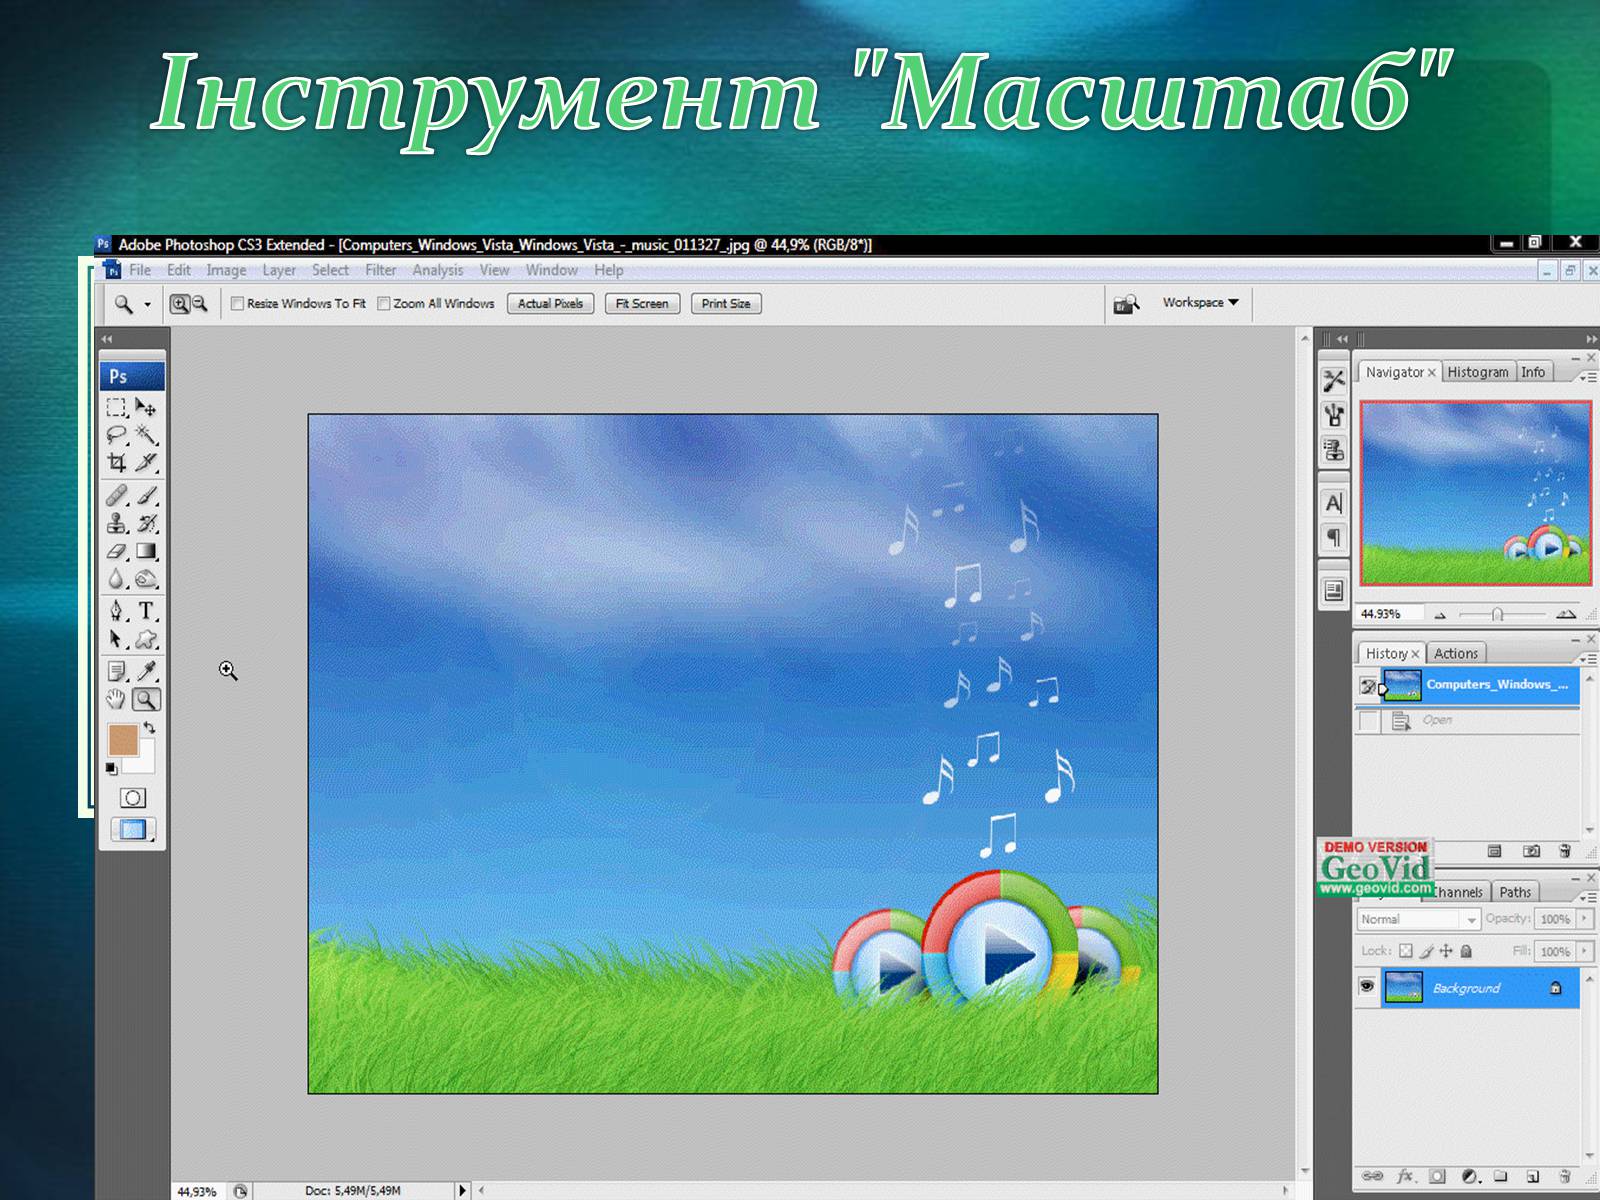Image resolution: width=1600 pixels, height=1200 pixels.
Task: Select the Rectangular Marquee tool
Action: click(x=117, y=407)
